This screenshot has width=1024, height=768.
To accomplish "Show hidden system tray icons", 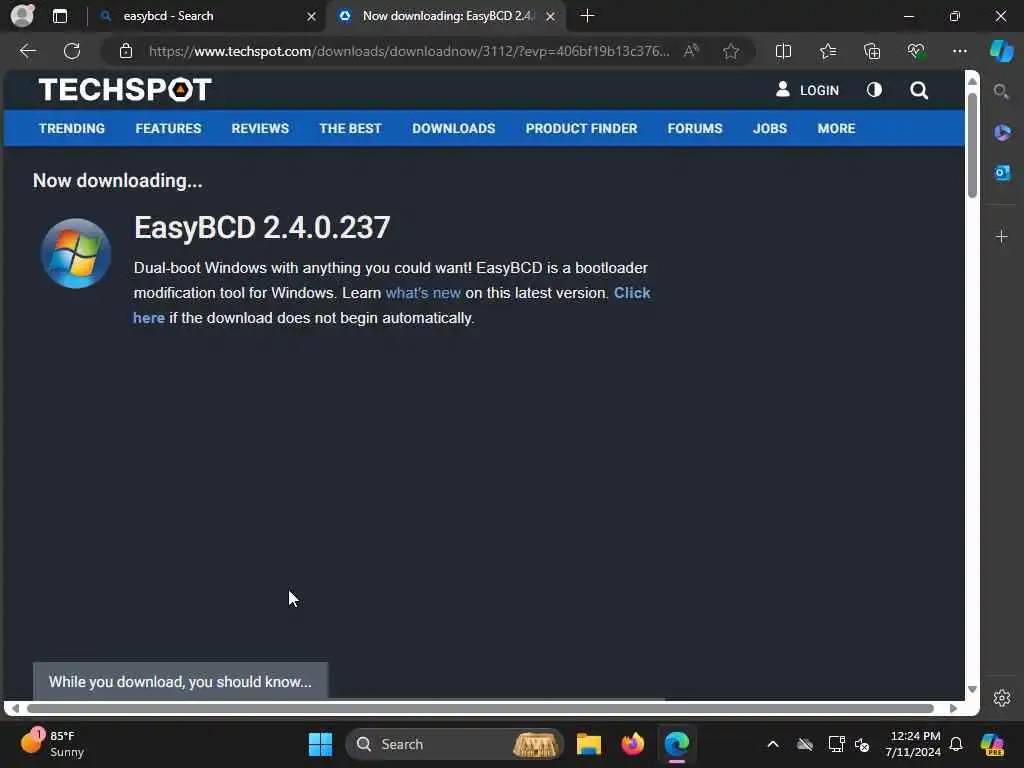I will coord(773,744).
